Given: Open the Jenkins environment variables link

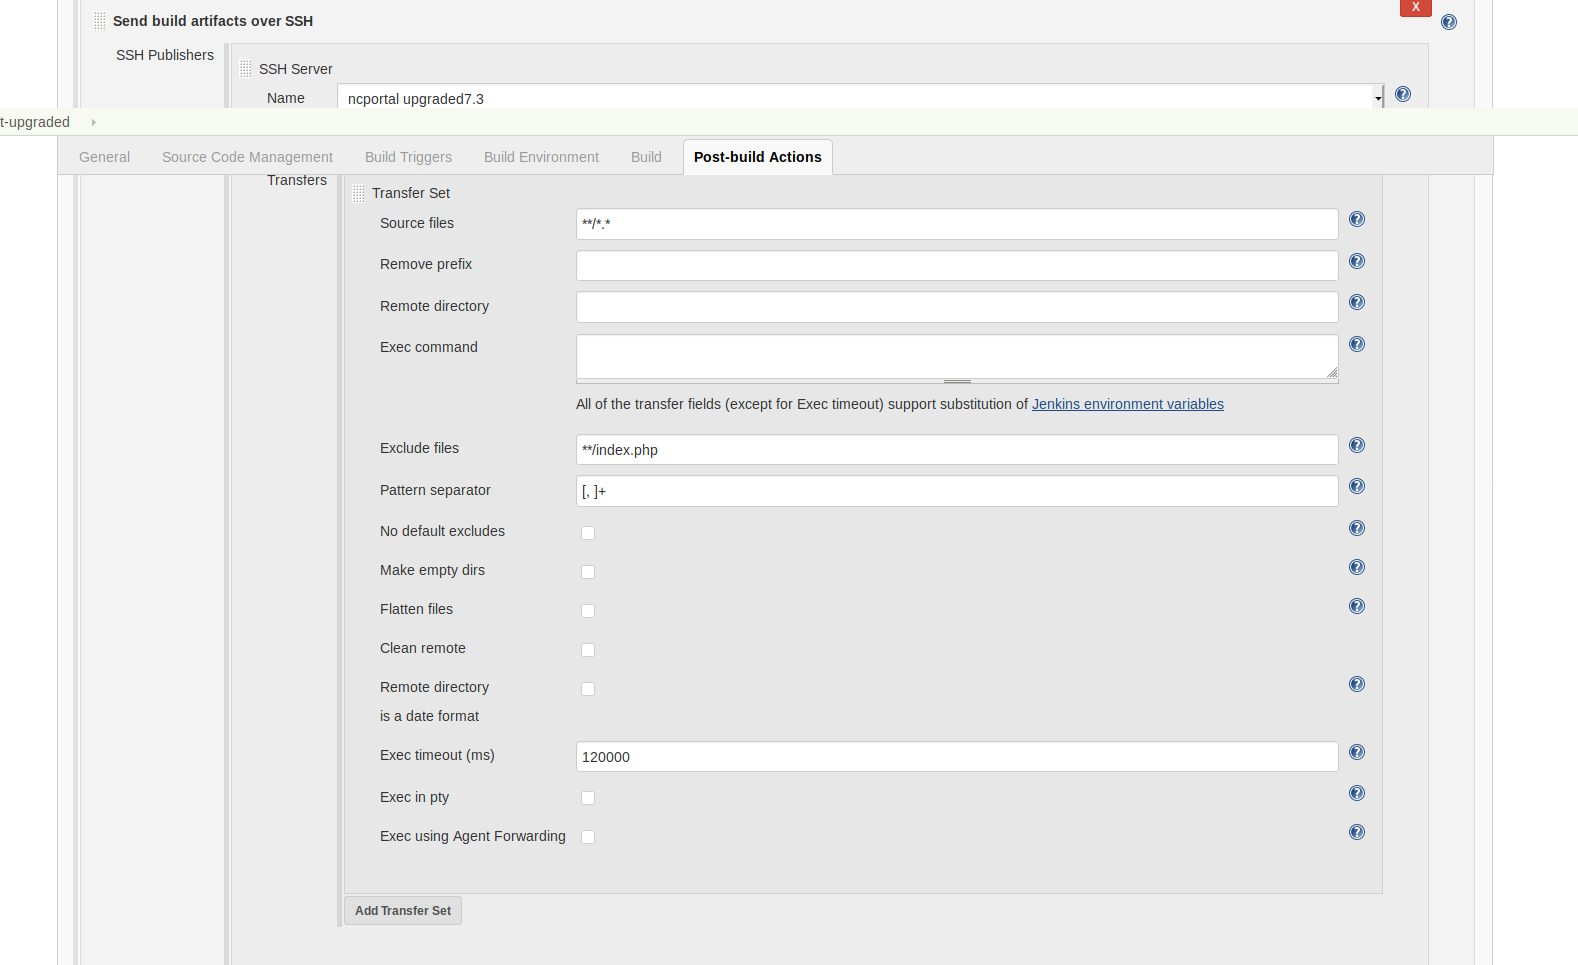Looking at the screenshot, I should tap(1127, 404).
